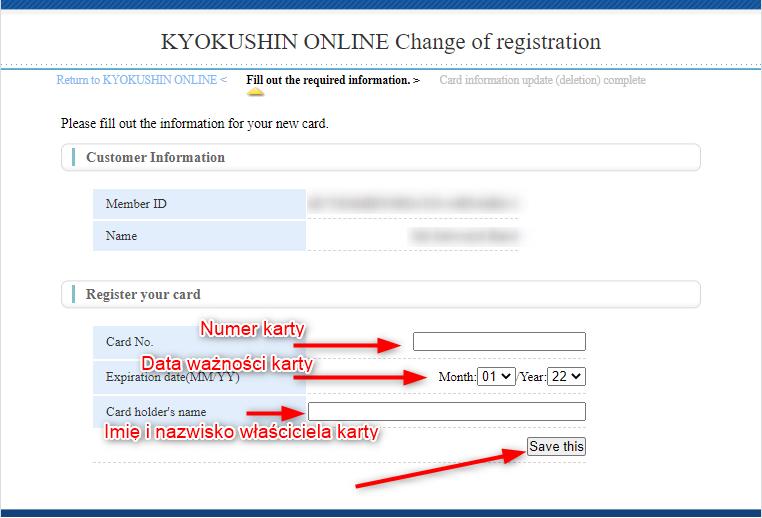762x518 pixels.
Task: Focus the Card holder's name field
Action: (447, 412)
